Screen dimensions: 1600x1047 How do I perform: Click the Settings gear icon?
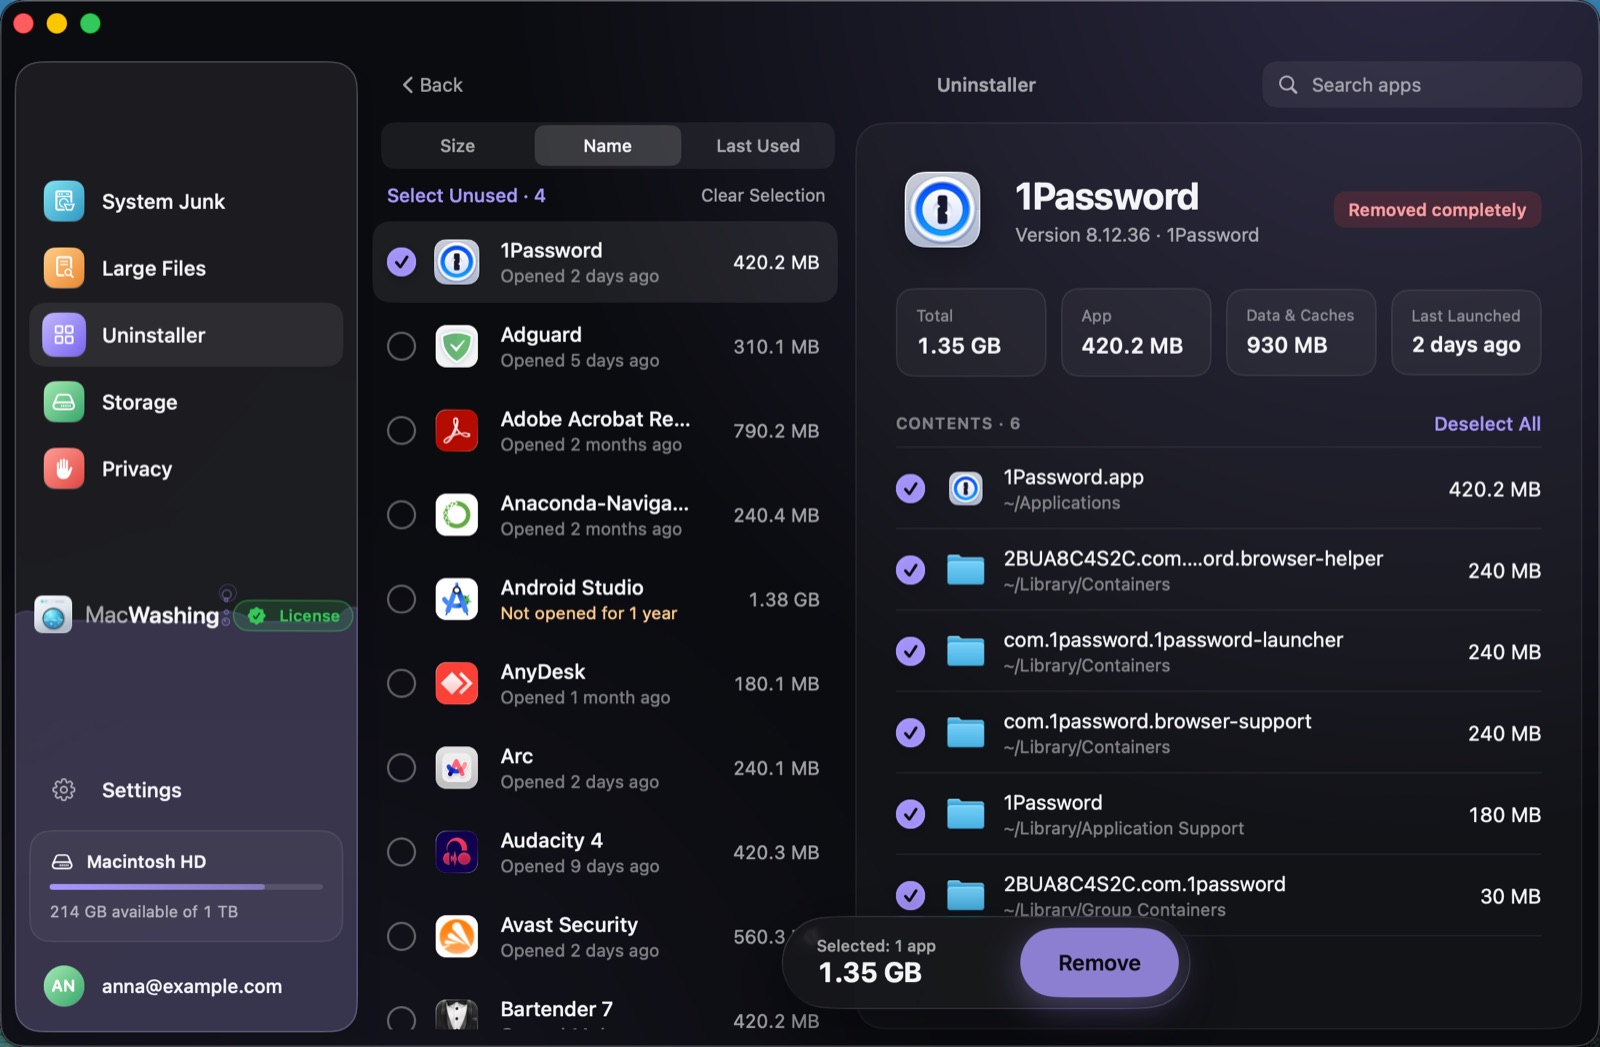(x=64, y=790)
